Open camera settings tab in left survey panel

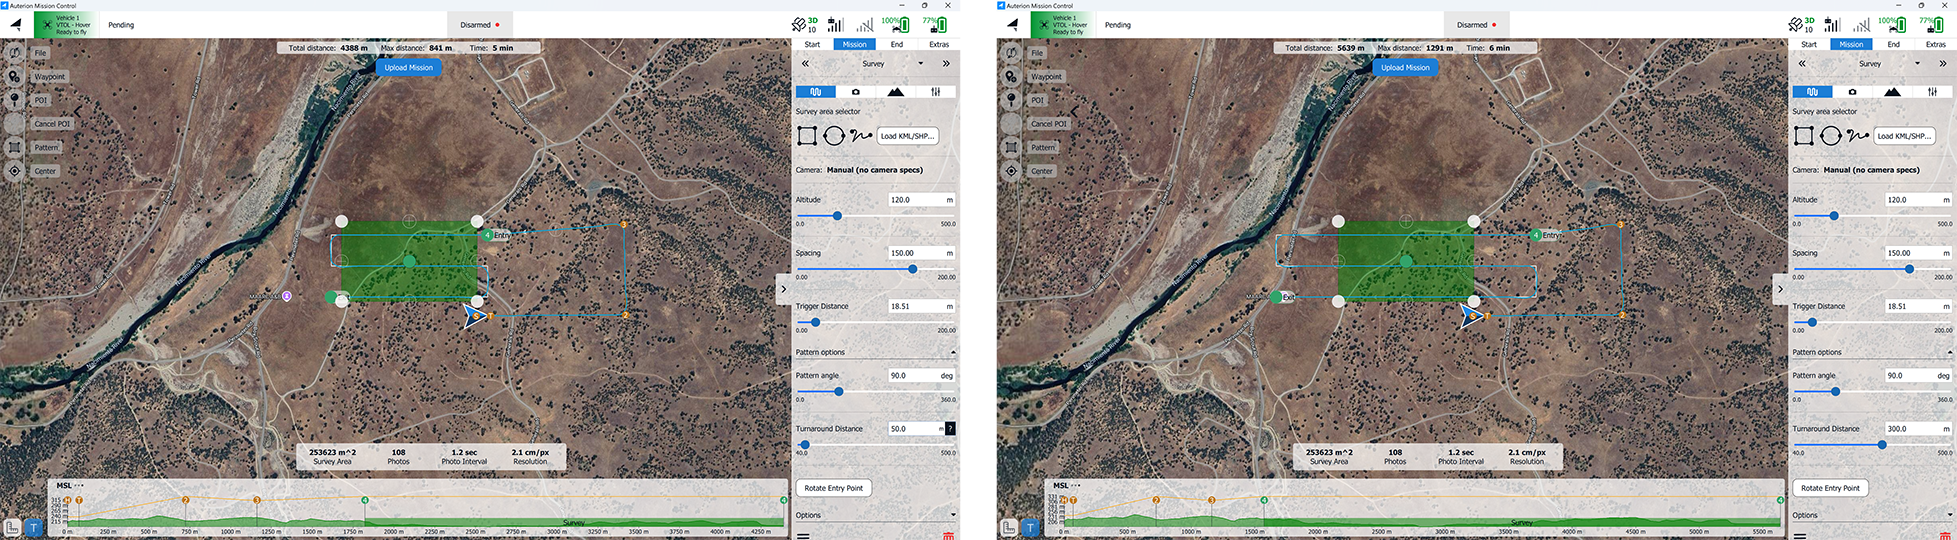pyautogui.click(x=855, y=92)
